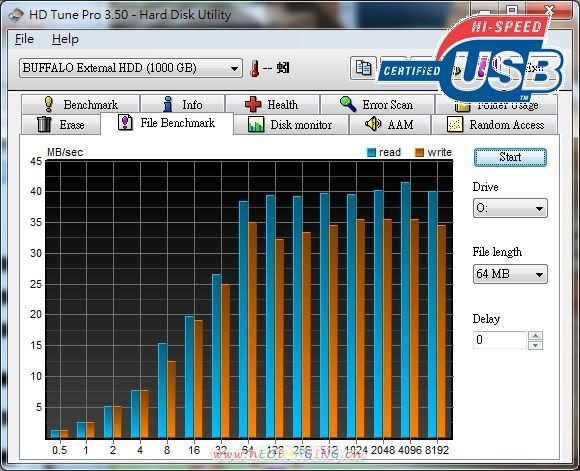Click the blue read legend swatch
Screen dimensions: 580x471
pos(371,152)
